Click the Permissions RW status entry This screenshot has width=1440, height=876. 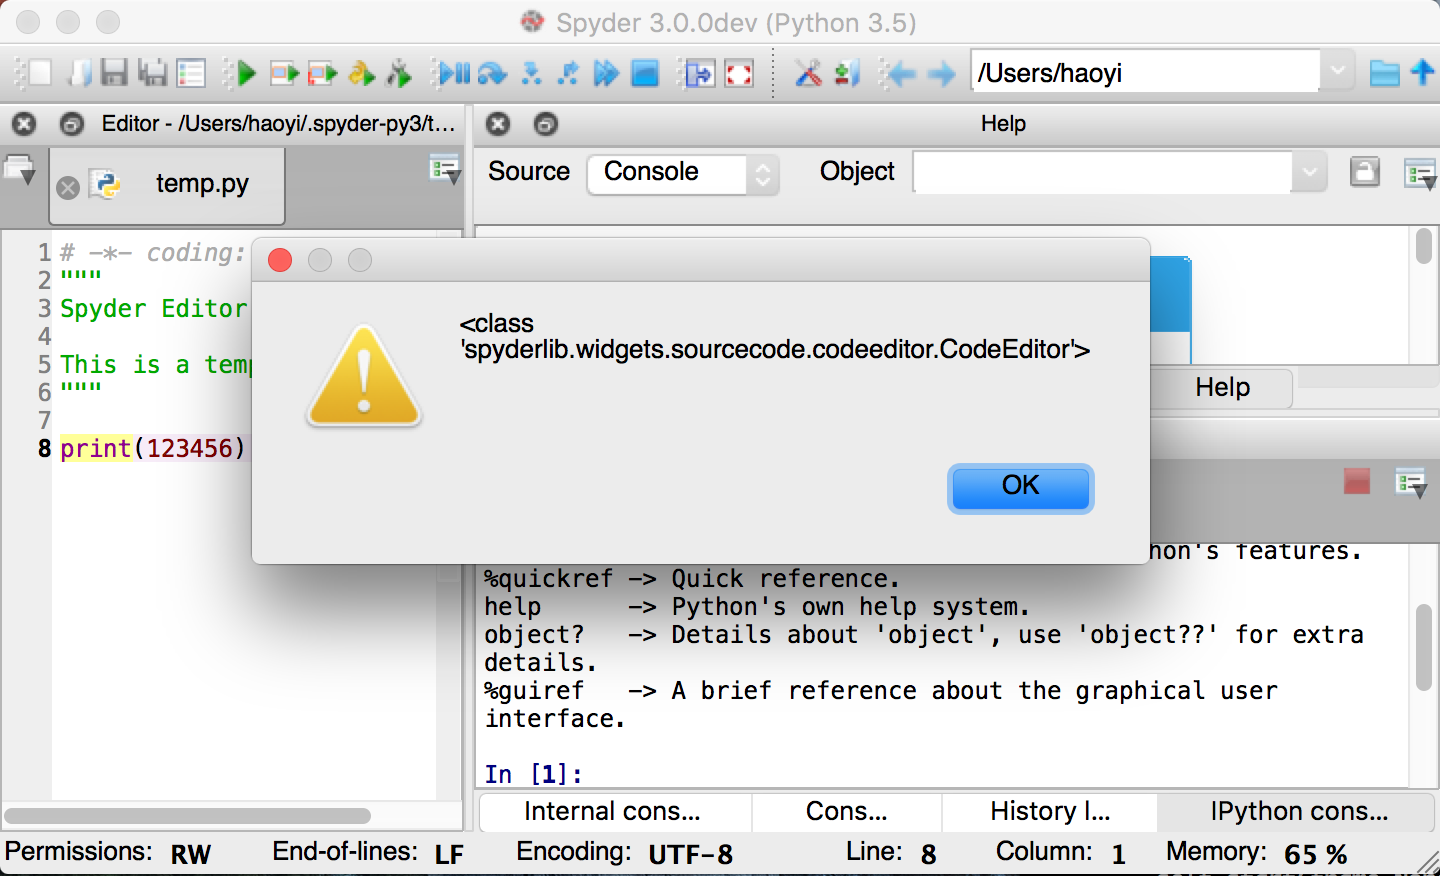pyautogui.click(x=108, y=853)
